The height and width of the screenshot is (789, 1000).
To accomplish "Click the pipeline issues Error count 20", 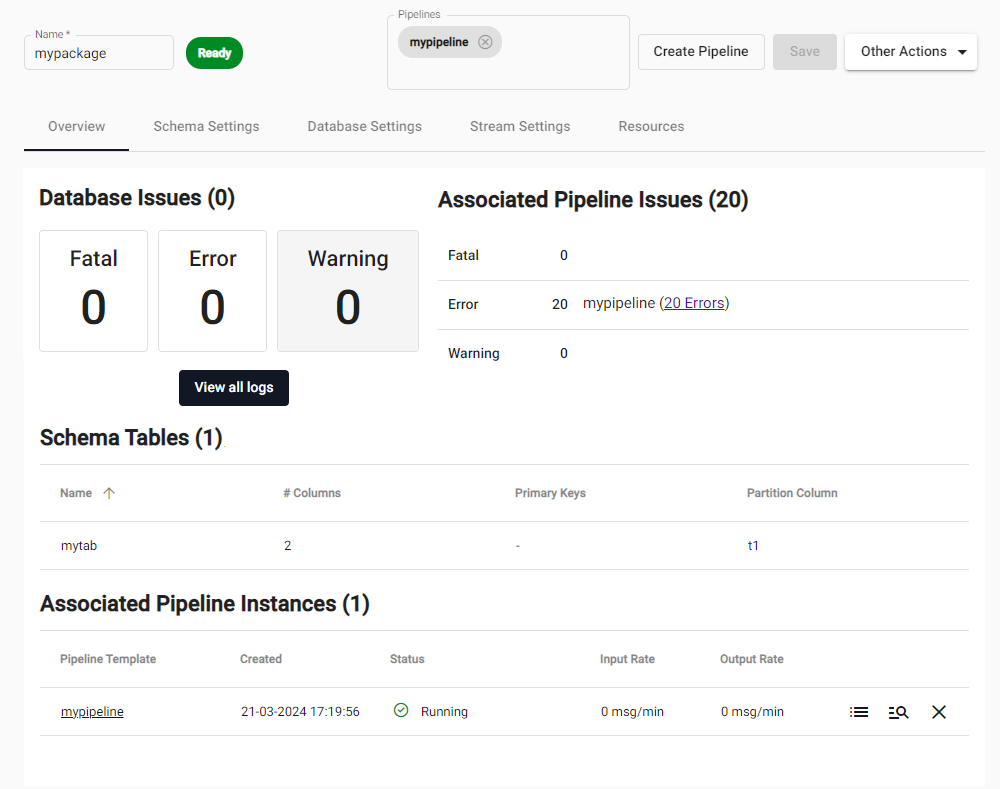I will click(x=560, y=304).
